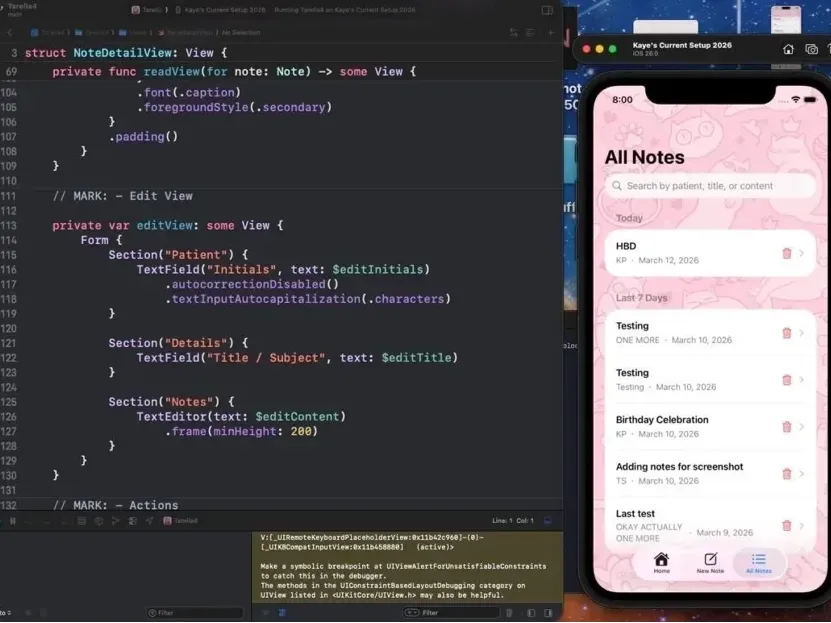Open the Adding notes for screenshot note
This screenshot has height=623, width=831.
coord(710,474)
